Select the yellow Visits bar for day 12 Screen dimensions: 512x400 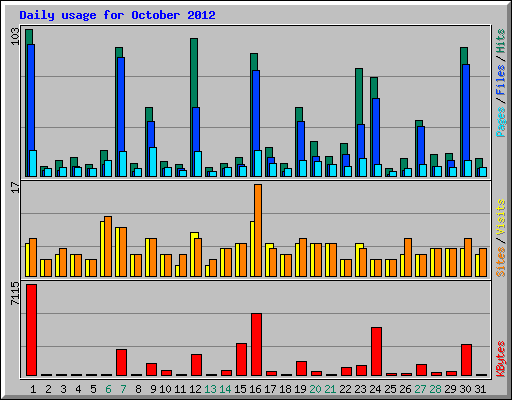pyautogui.click(x=192, y=254)
